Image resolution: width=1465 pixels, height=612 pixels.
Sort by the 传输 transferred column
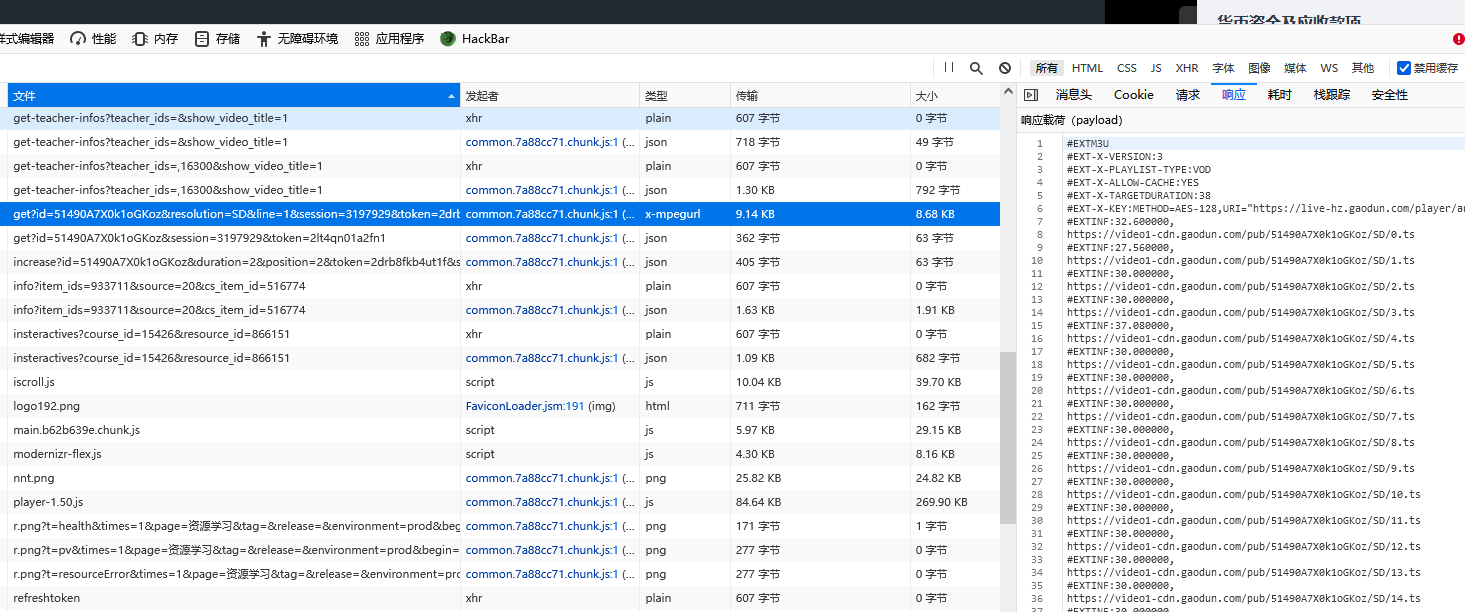820,96
